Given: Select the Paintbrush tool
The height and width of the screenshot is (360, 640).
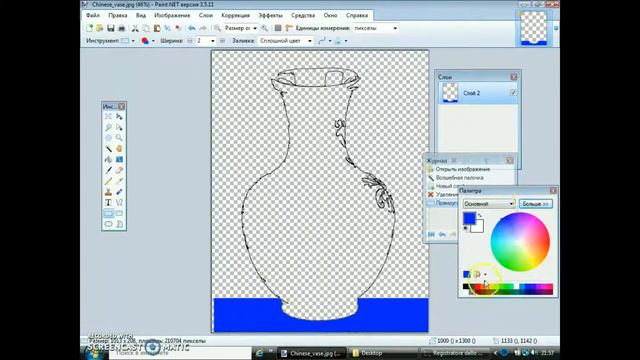Looking at the screenshot, I should [108, 170].
